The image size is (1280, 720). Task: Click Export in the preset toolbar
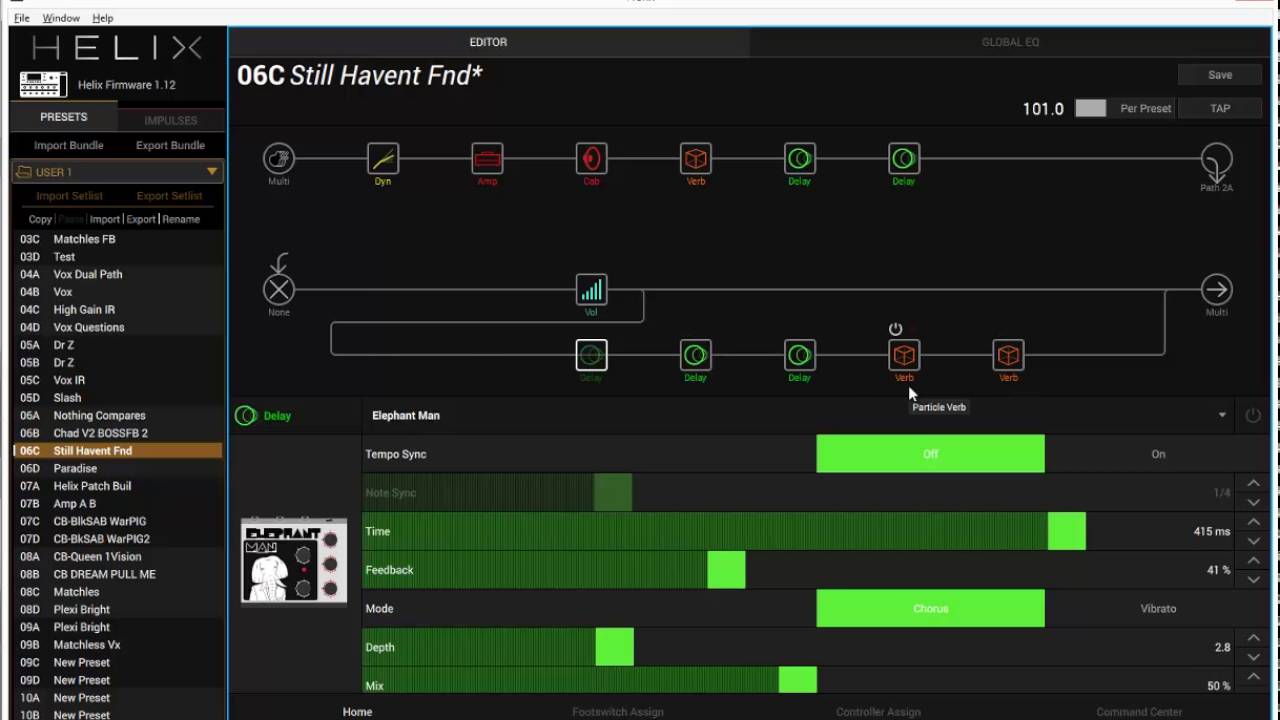tap(141, 219)
